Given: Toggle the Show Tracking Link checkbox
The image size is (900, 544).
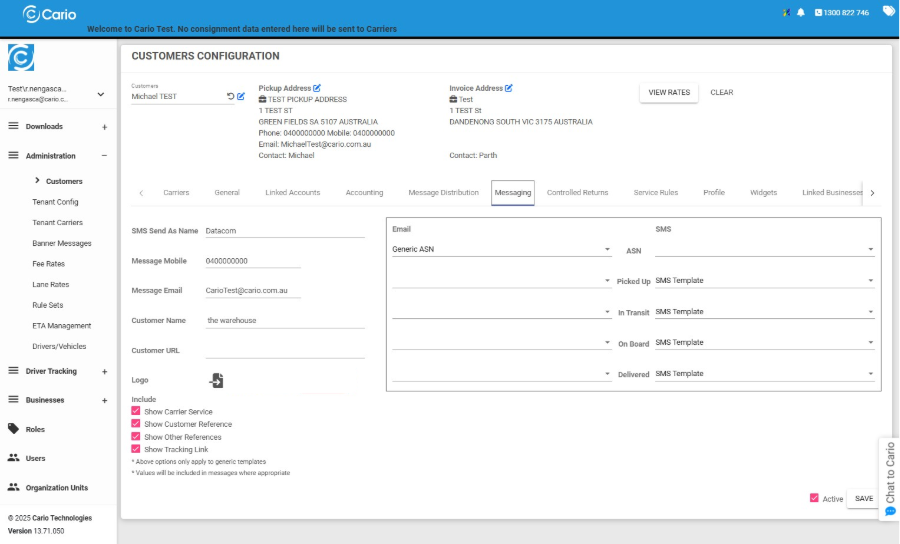Looking at the screenshot, I should click(x=136, y=449).
